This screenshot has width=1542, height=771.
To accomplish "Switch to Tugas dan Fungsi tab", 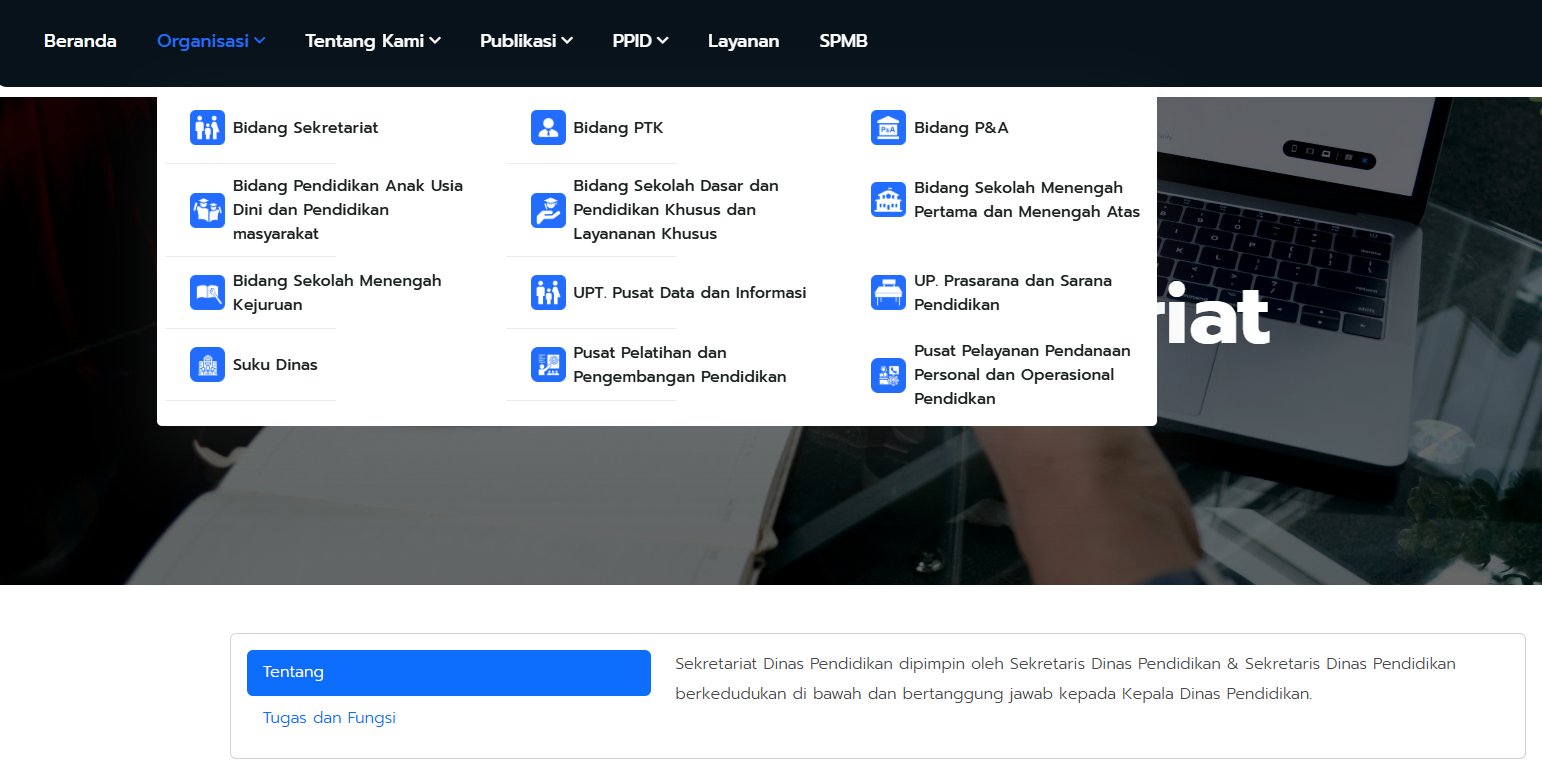I will (329, 718).
